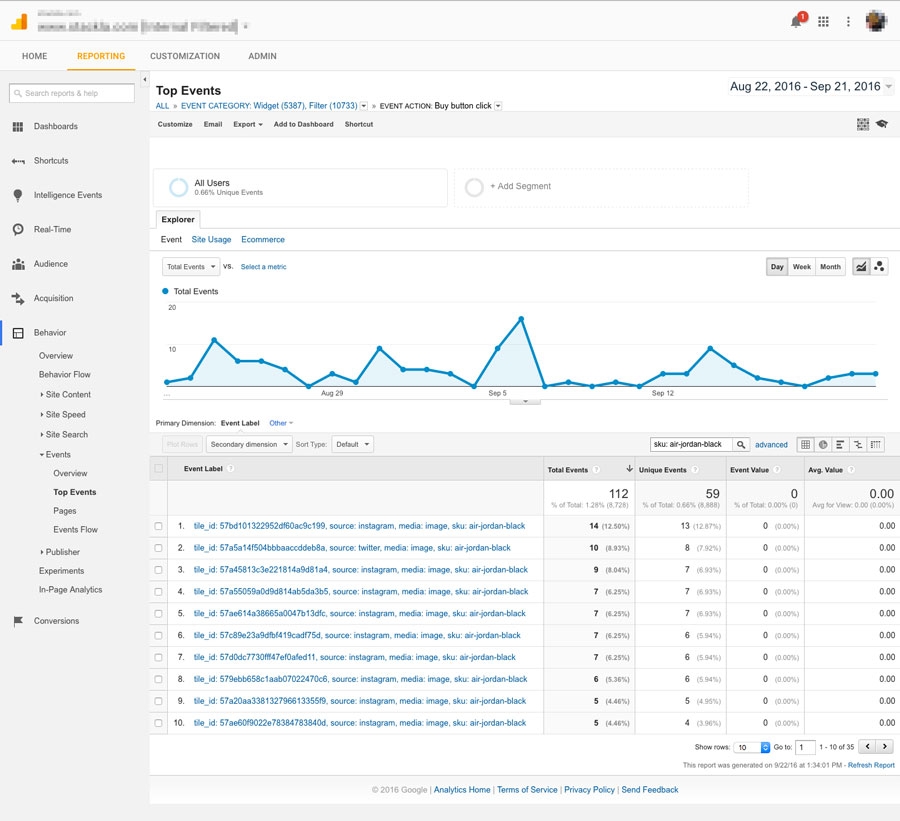900x821 pixels.
Task: Check the box for row 1 event
Action: (x=158, y=526)
